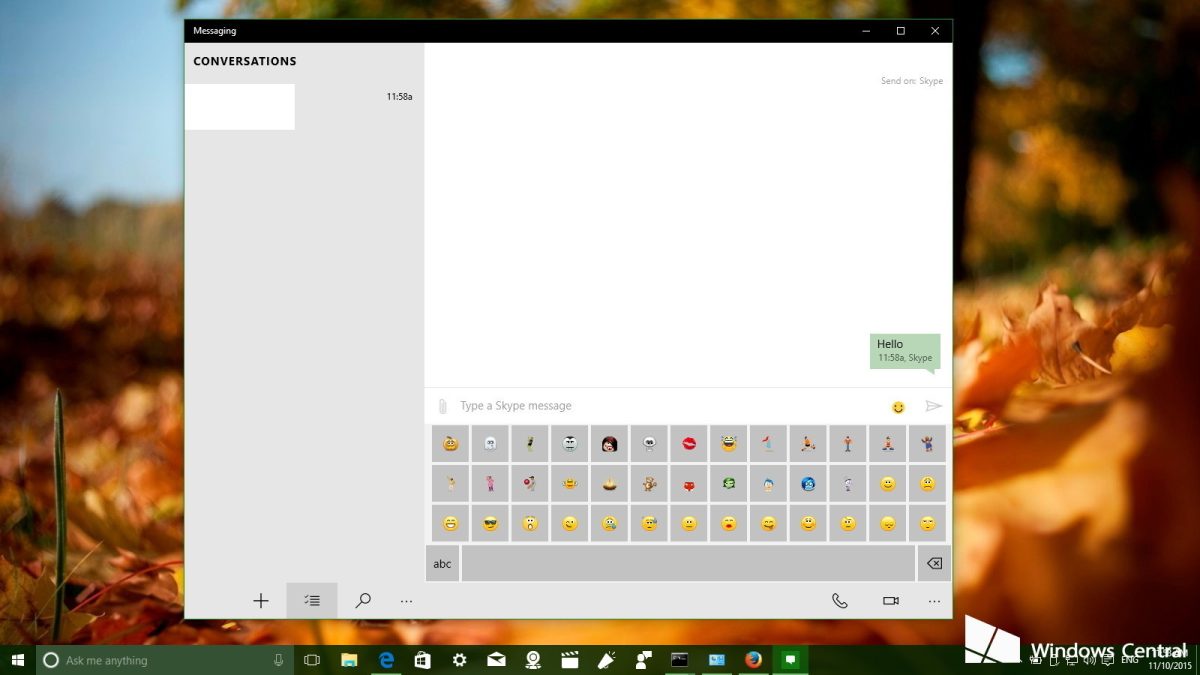
Task: Open search with the magnifier icon
Action: pos(364,600)
